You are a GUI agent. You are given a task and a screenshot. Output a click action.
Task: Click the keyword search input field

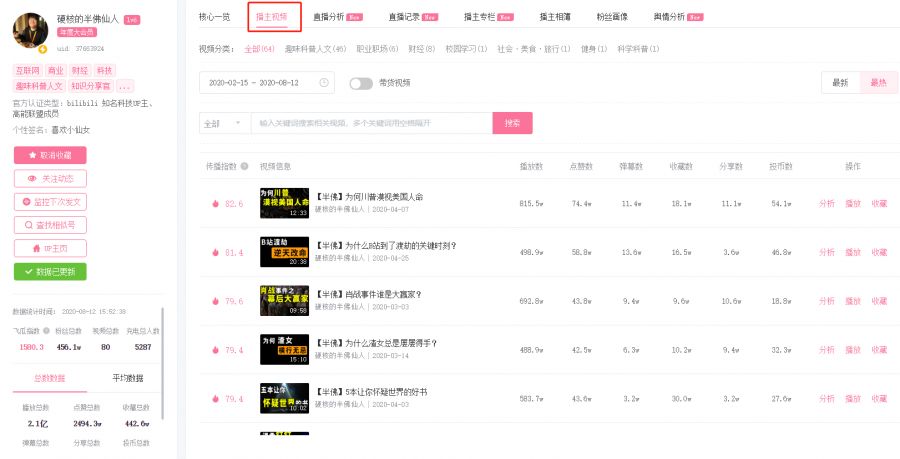370,123
